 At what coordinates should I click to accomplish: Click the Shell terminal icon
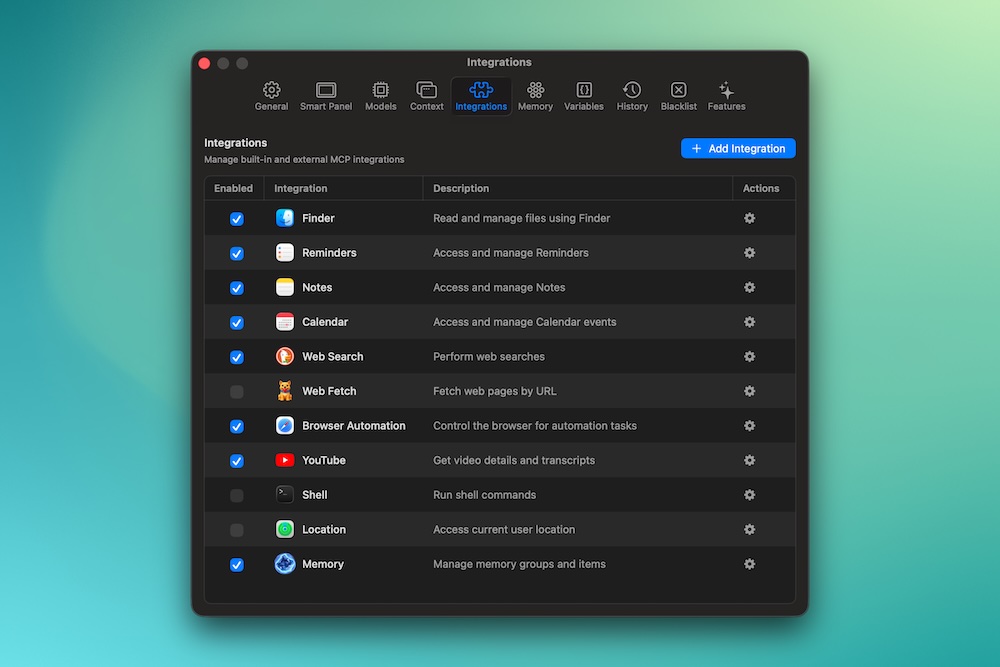tap(285, 495)
